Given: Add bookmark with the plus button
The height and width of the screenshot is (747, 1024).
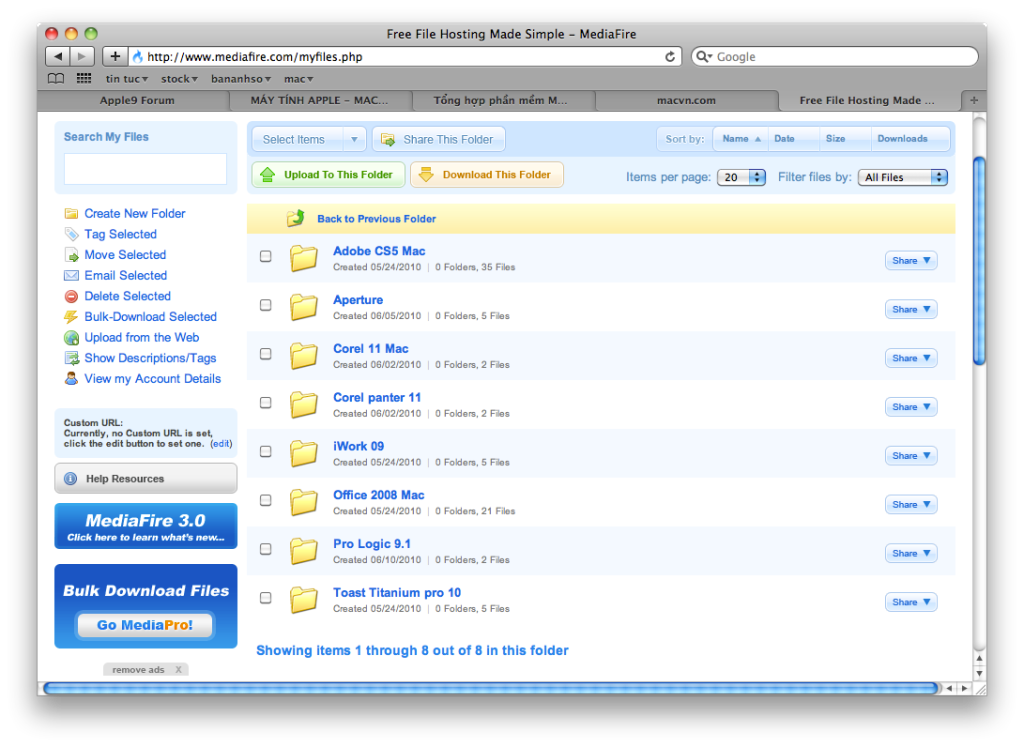Looking at the screenshot, I should click(x=115, y=57).
